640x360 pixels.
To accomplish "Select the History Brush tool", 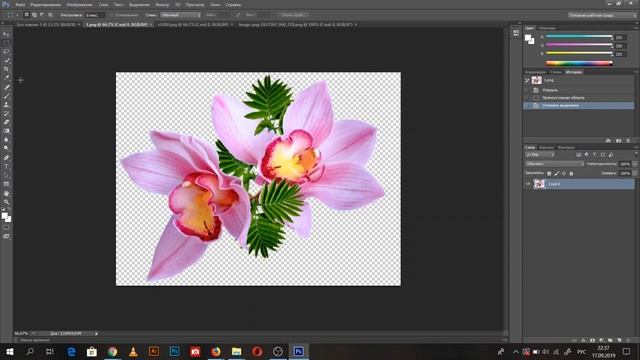I will point(6,113).
